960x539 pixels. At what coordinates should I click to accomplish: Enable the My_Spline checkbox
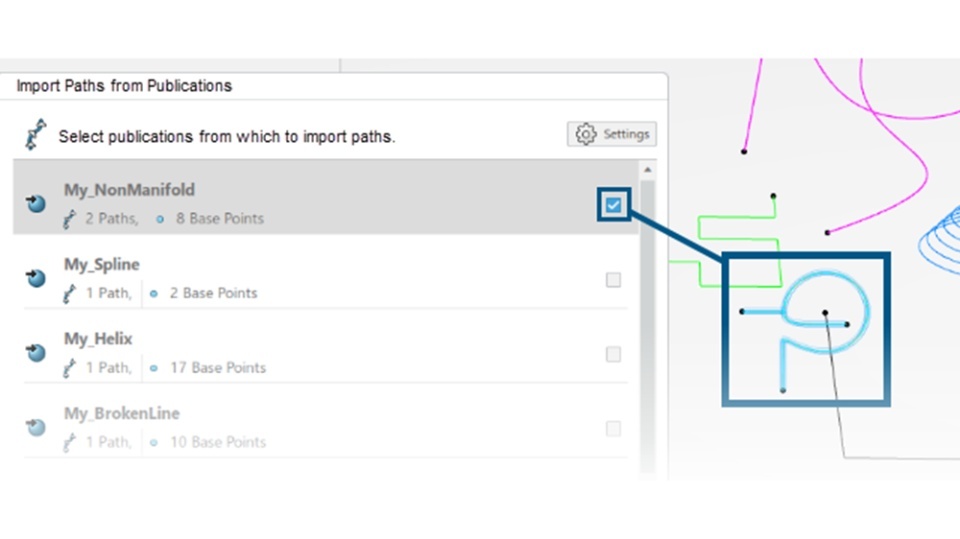[613, 280]
